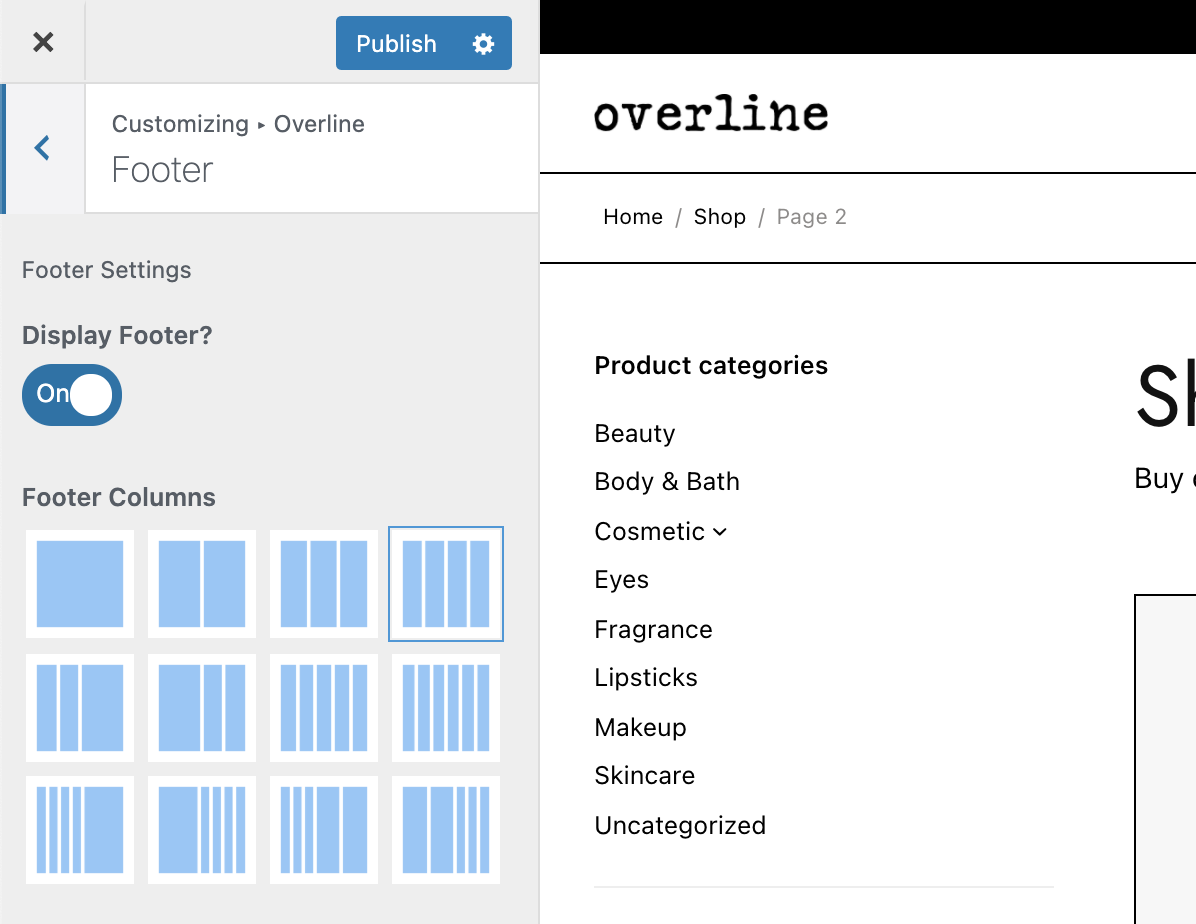Select the four equal columns footer layout
This screenshot has height=924, width=1196.
point(446,583)
